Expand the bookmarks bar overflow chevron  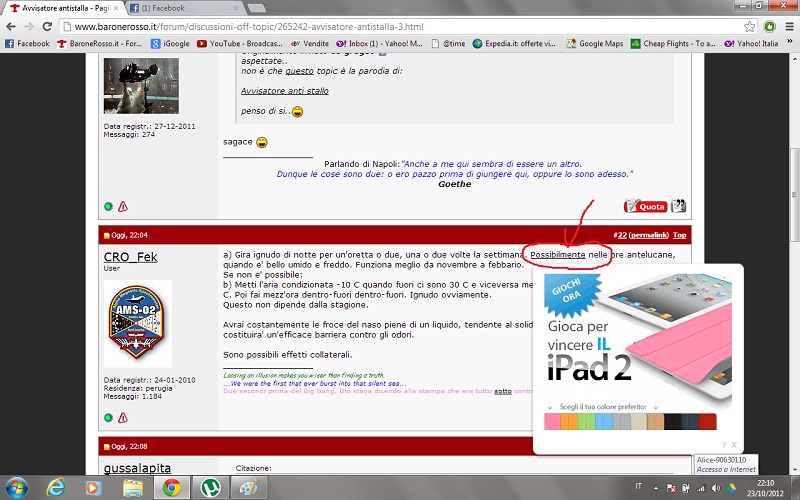[789, 44]
